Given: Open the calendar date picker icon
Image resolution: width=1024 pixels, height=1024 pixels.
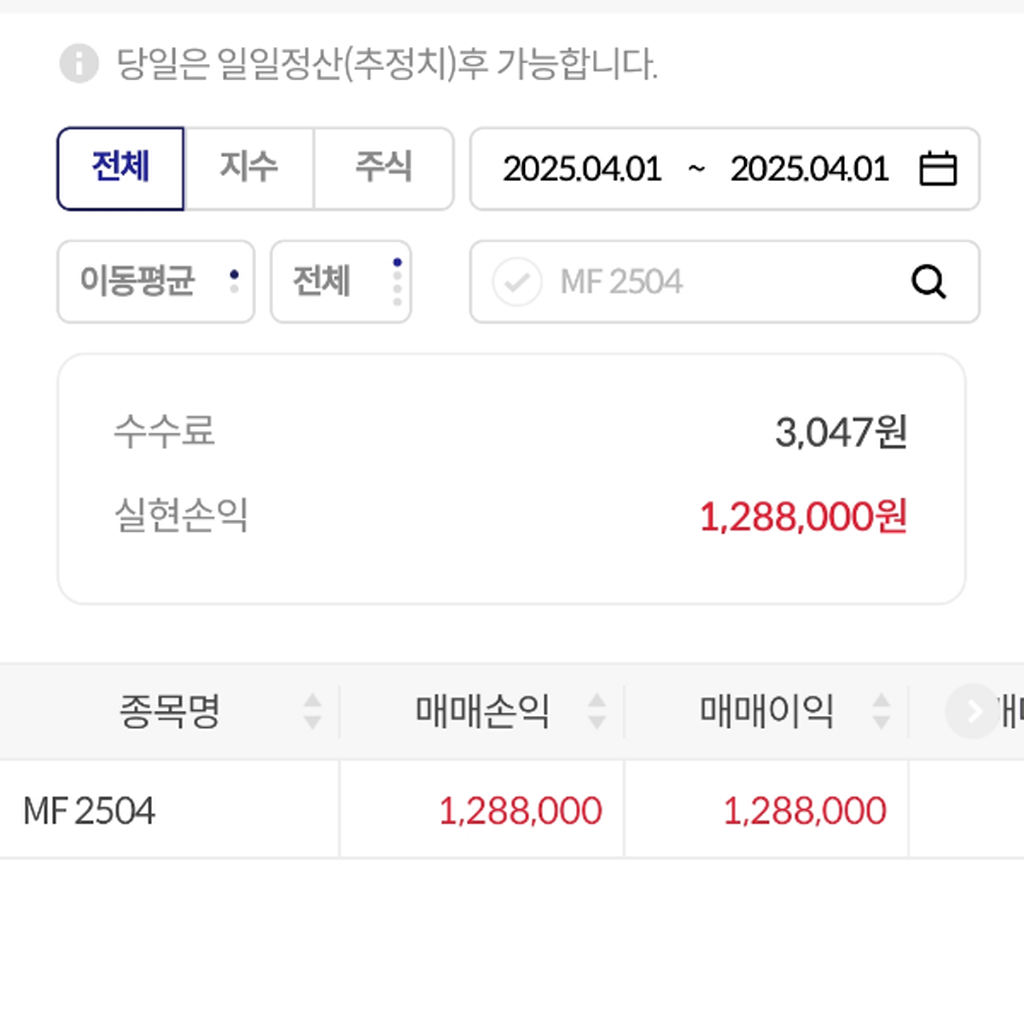Looking at the screenshot, I should click(x=937, y=169).
